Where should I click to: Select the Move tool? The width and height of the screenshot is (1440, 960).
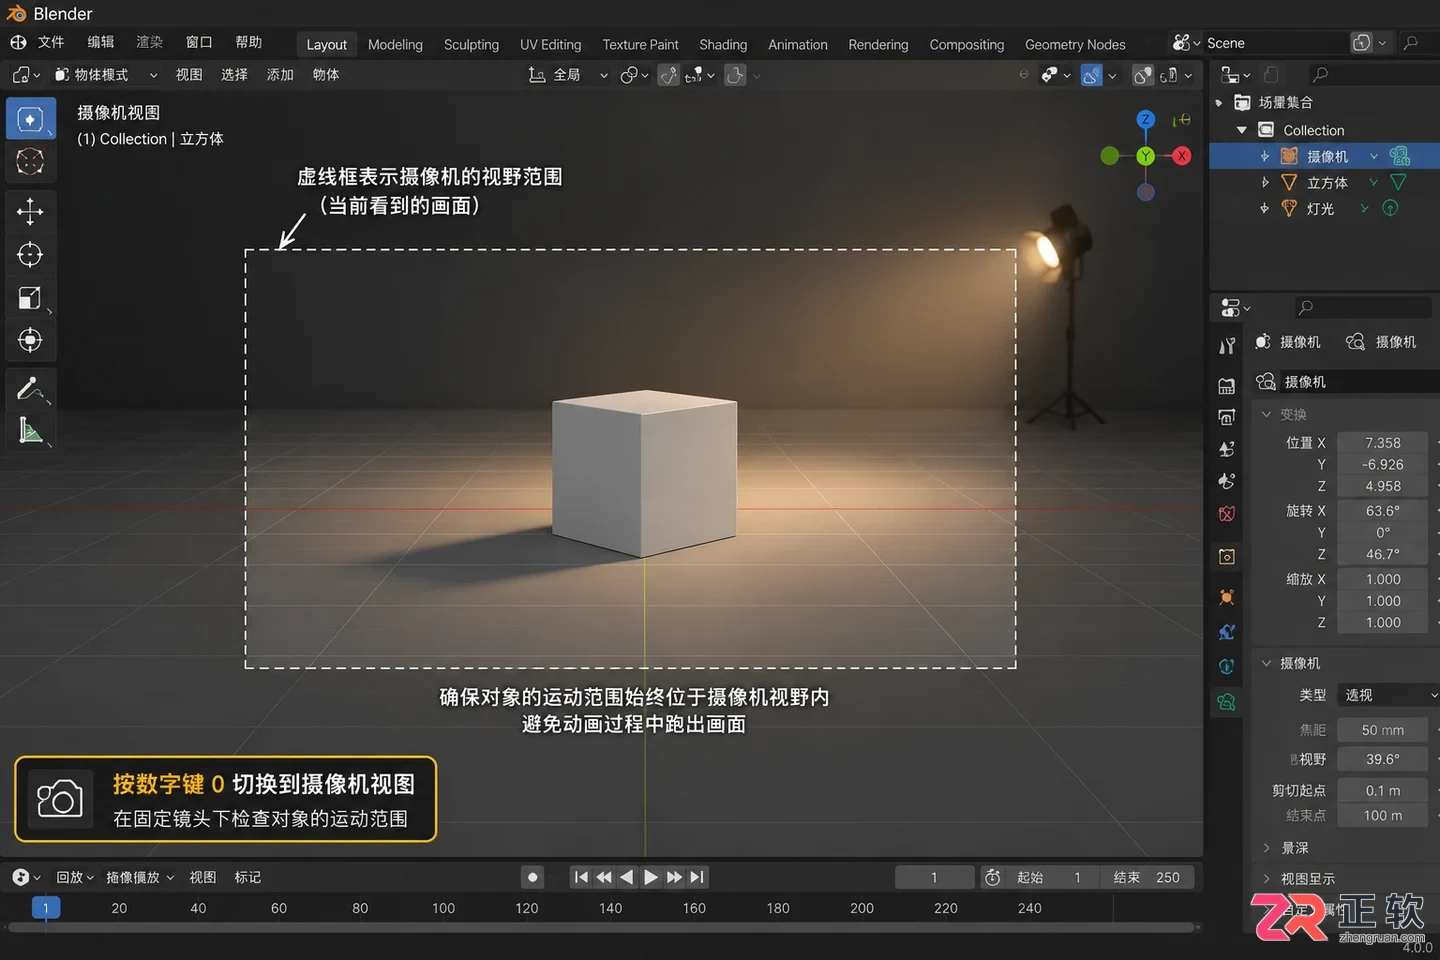(x=31, y=211)
